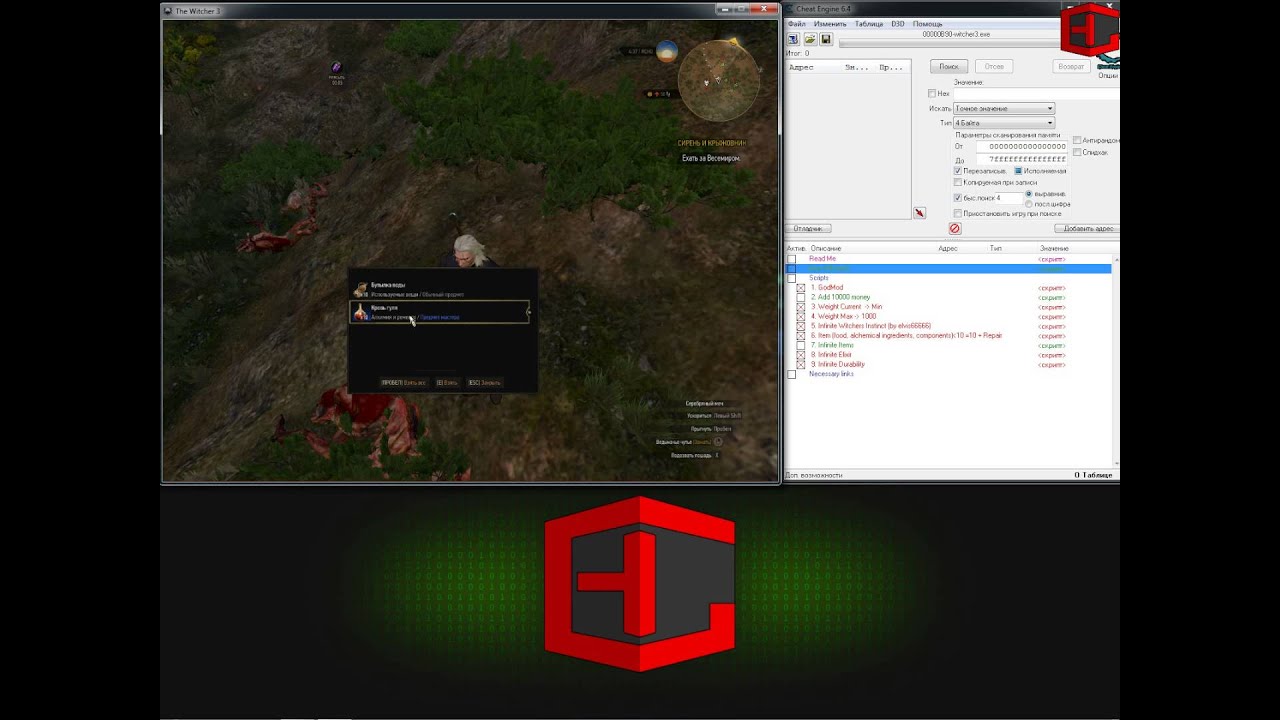Click the E Взять loot button

[x=446, y=383]
